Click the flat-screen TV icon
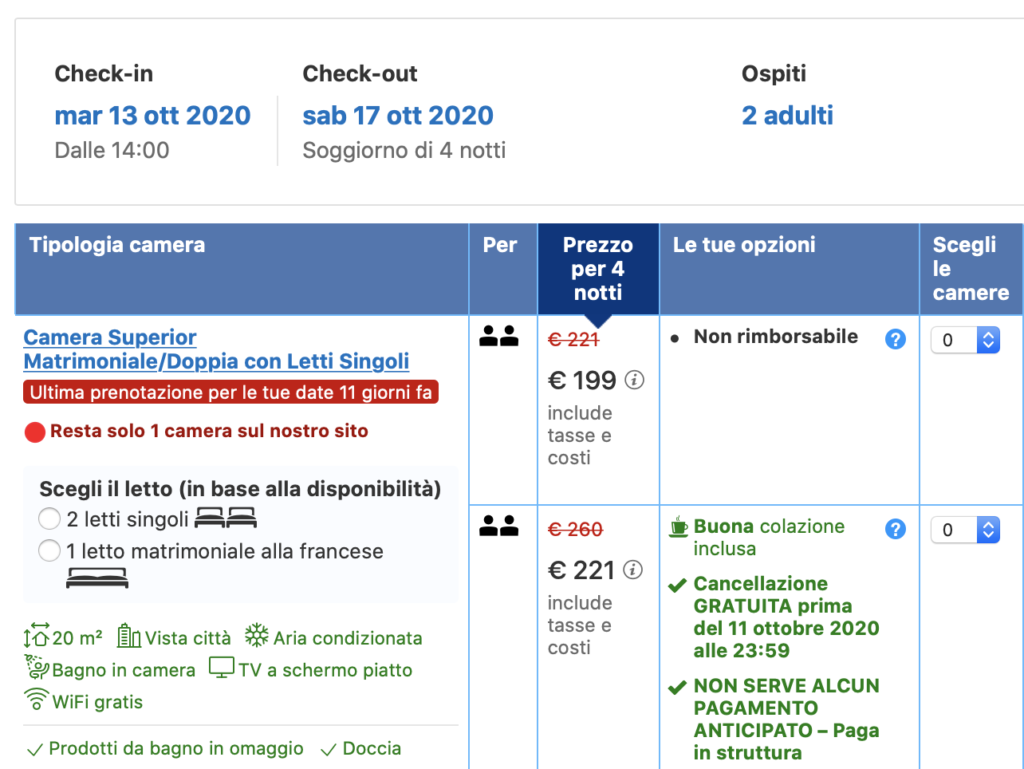 click(221, 668)
